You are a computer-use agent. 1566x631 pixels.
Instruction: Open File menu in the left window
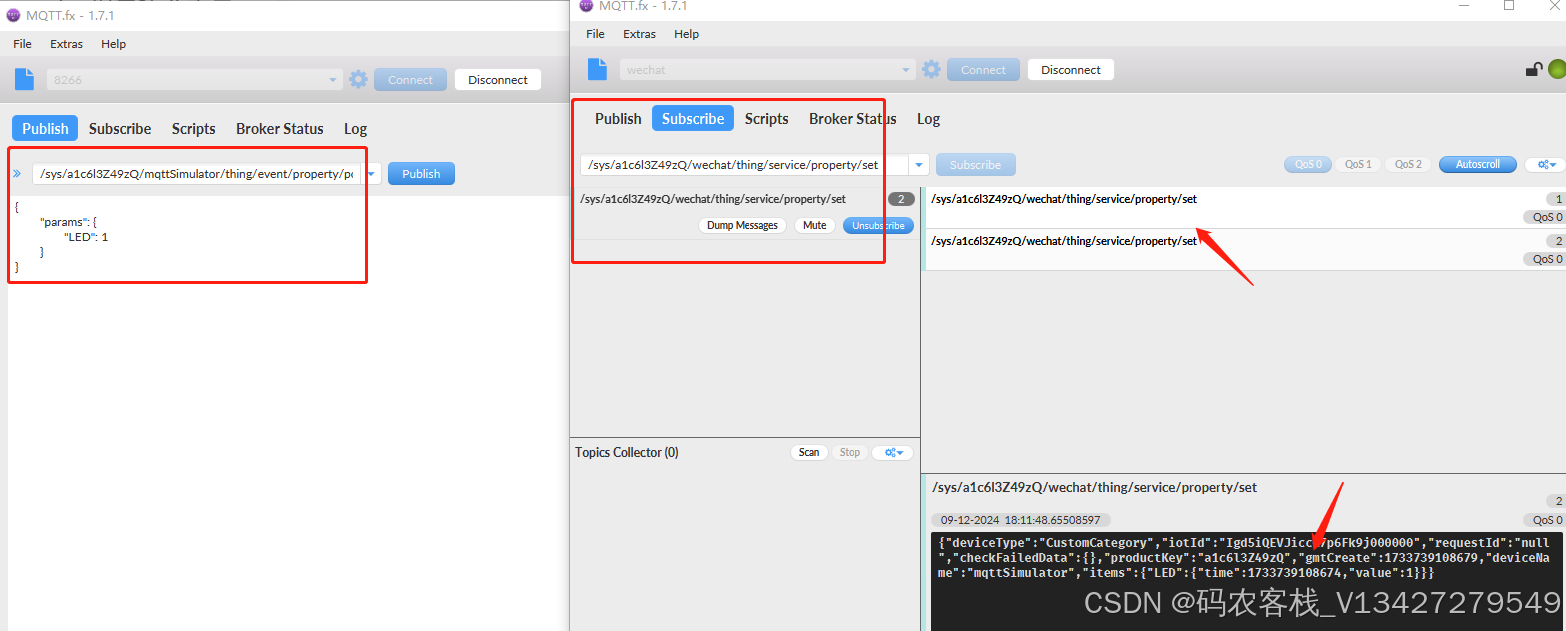coord(22,44)
